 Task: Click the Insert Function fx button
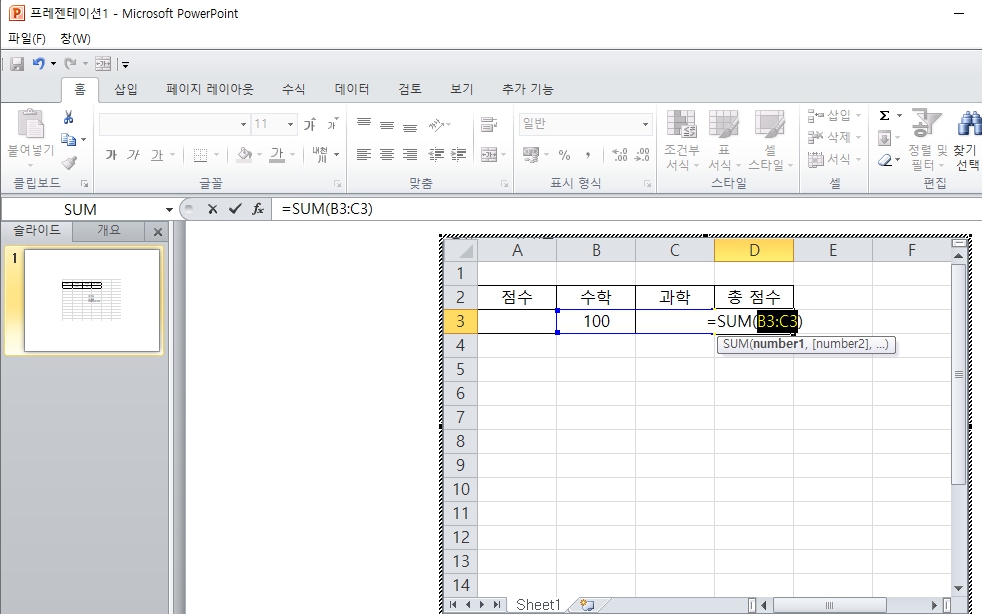257,209
